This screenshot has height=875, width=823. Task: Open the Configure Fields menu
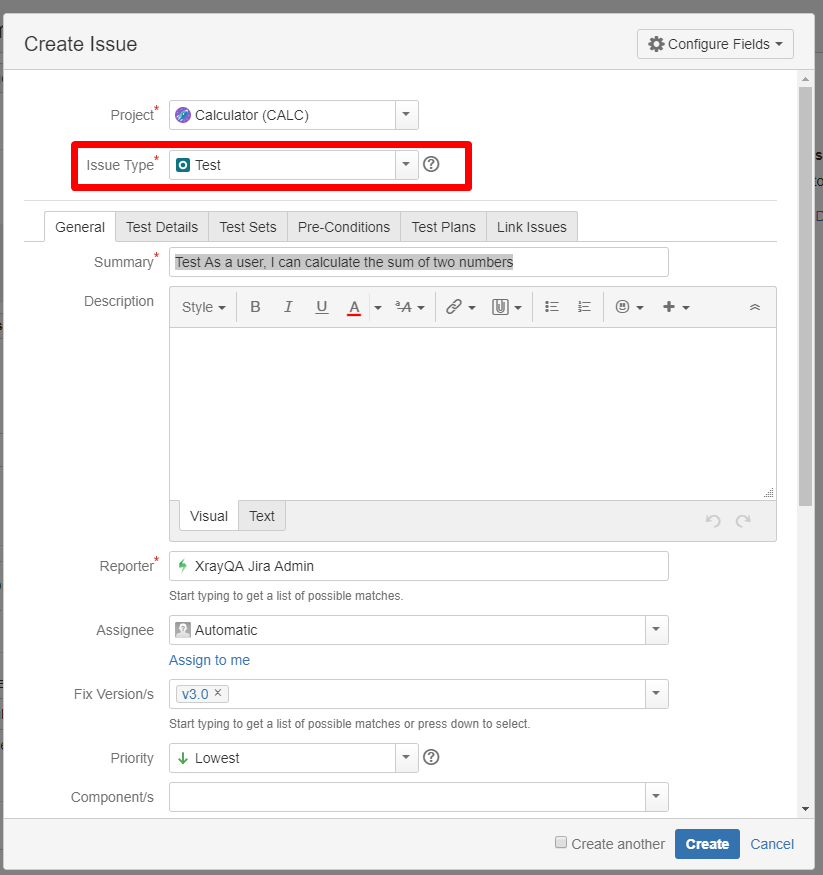pos(715,44)
